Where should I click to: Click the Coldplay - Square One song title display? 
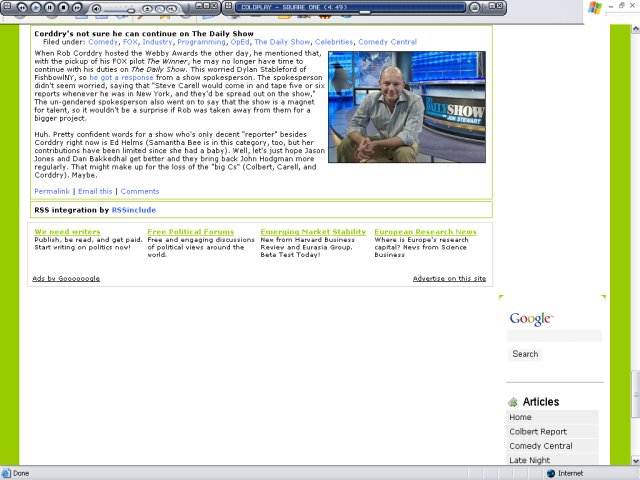[x=294, y=7]
